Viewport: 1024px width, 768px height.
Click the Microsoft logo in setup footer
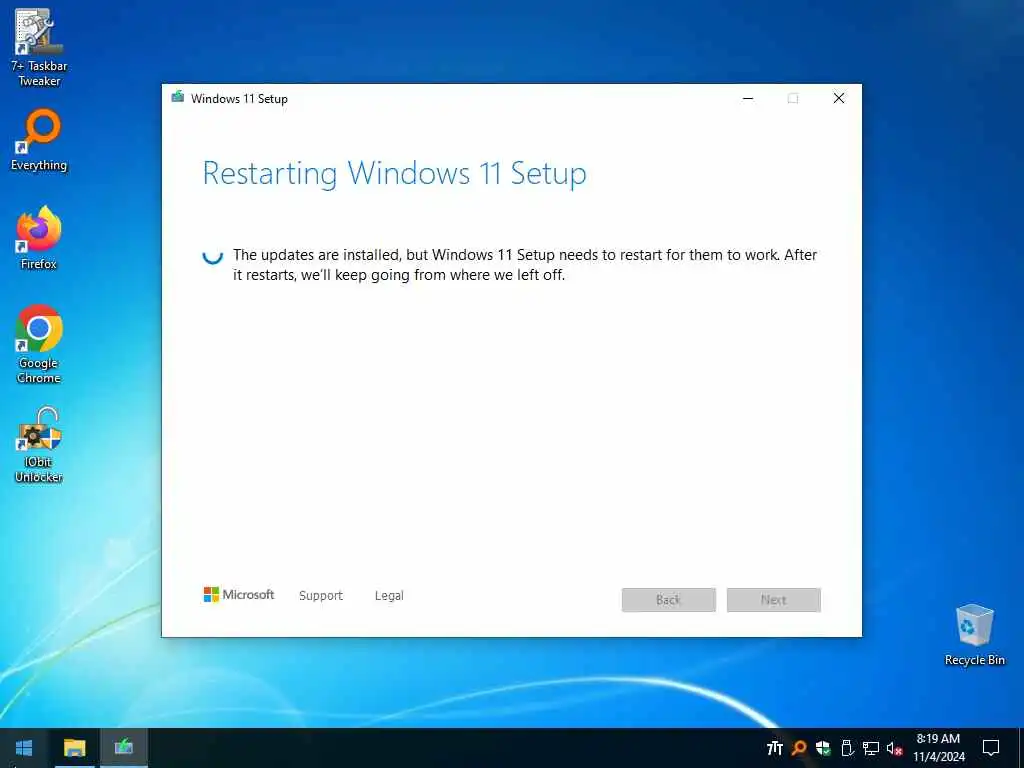[239, 595]
